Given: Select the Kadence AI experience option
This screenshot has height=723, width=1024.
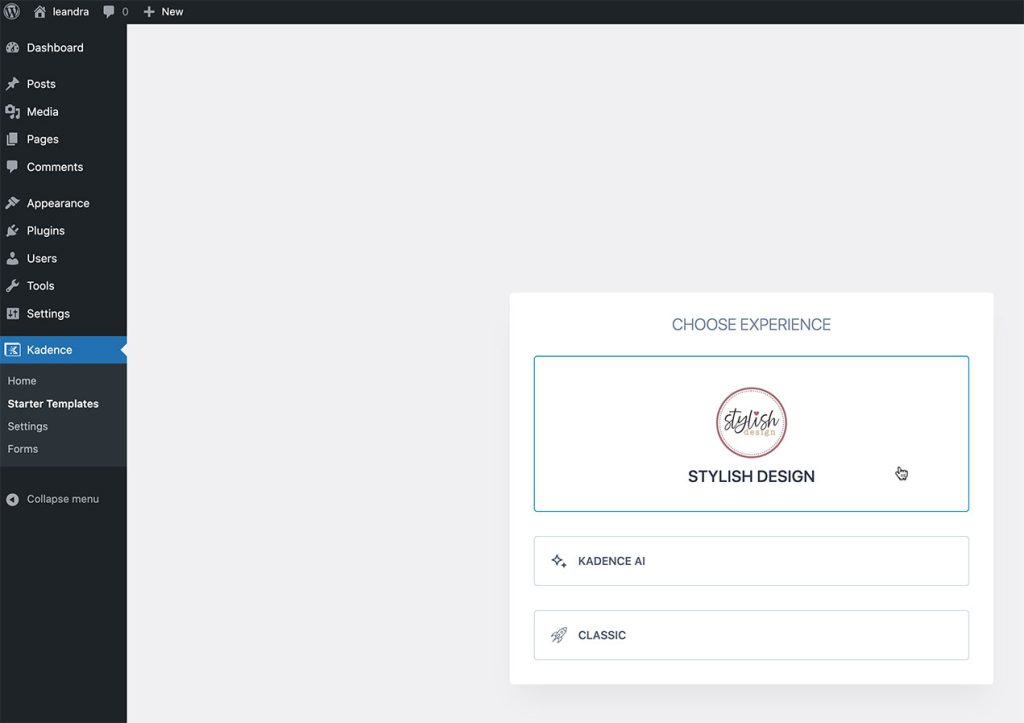Looking at the screenshot, I should [751, 561].
